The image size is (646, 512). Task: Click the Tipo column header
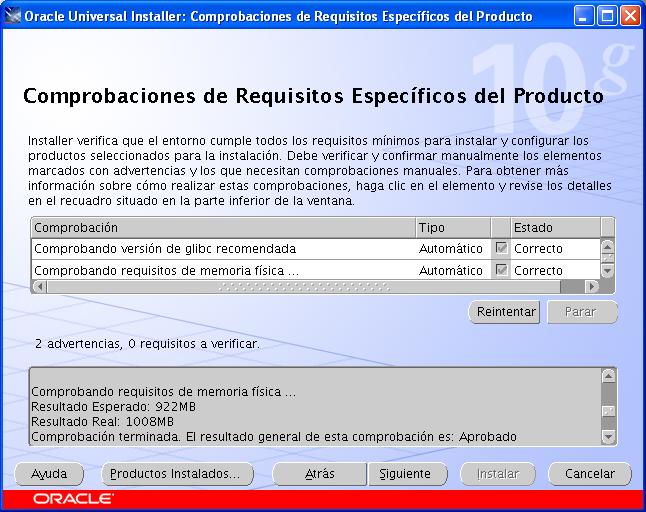pyautogui.click(x=453, y=228)
